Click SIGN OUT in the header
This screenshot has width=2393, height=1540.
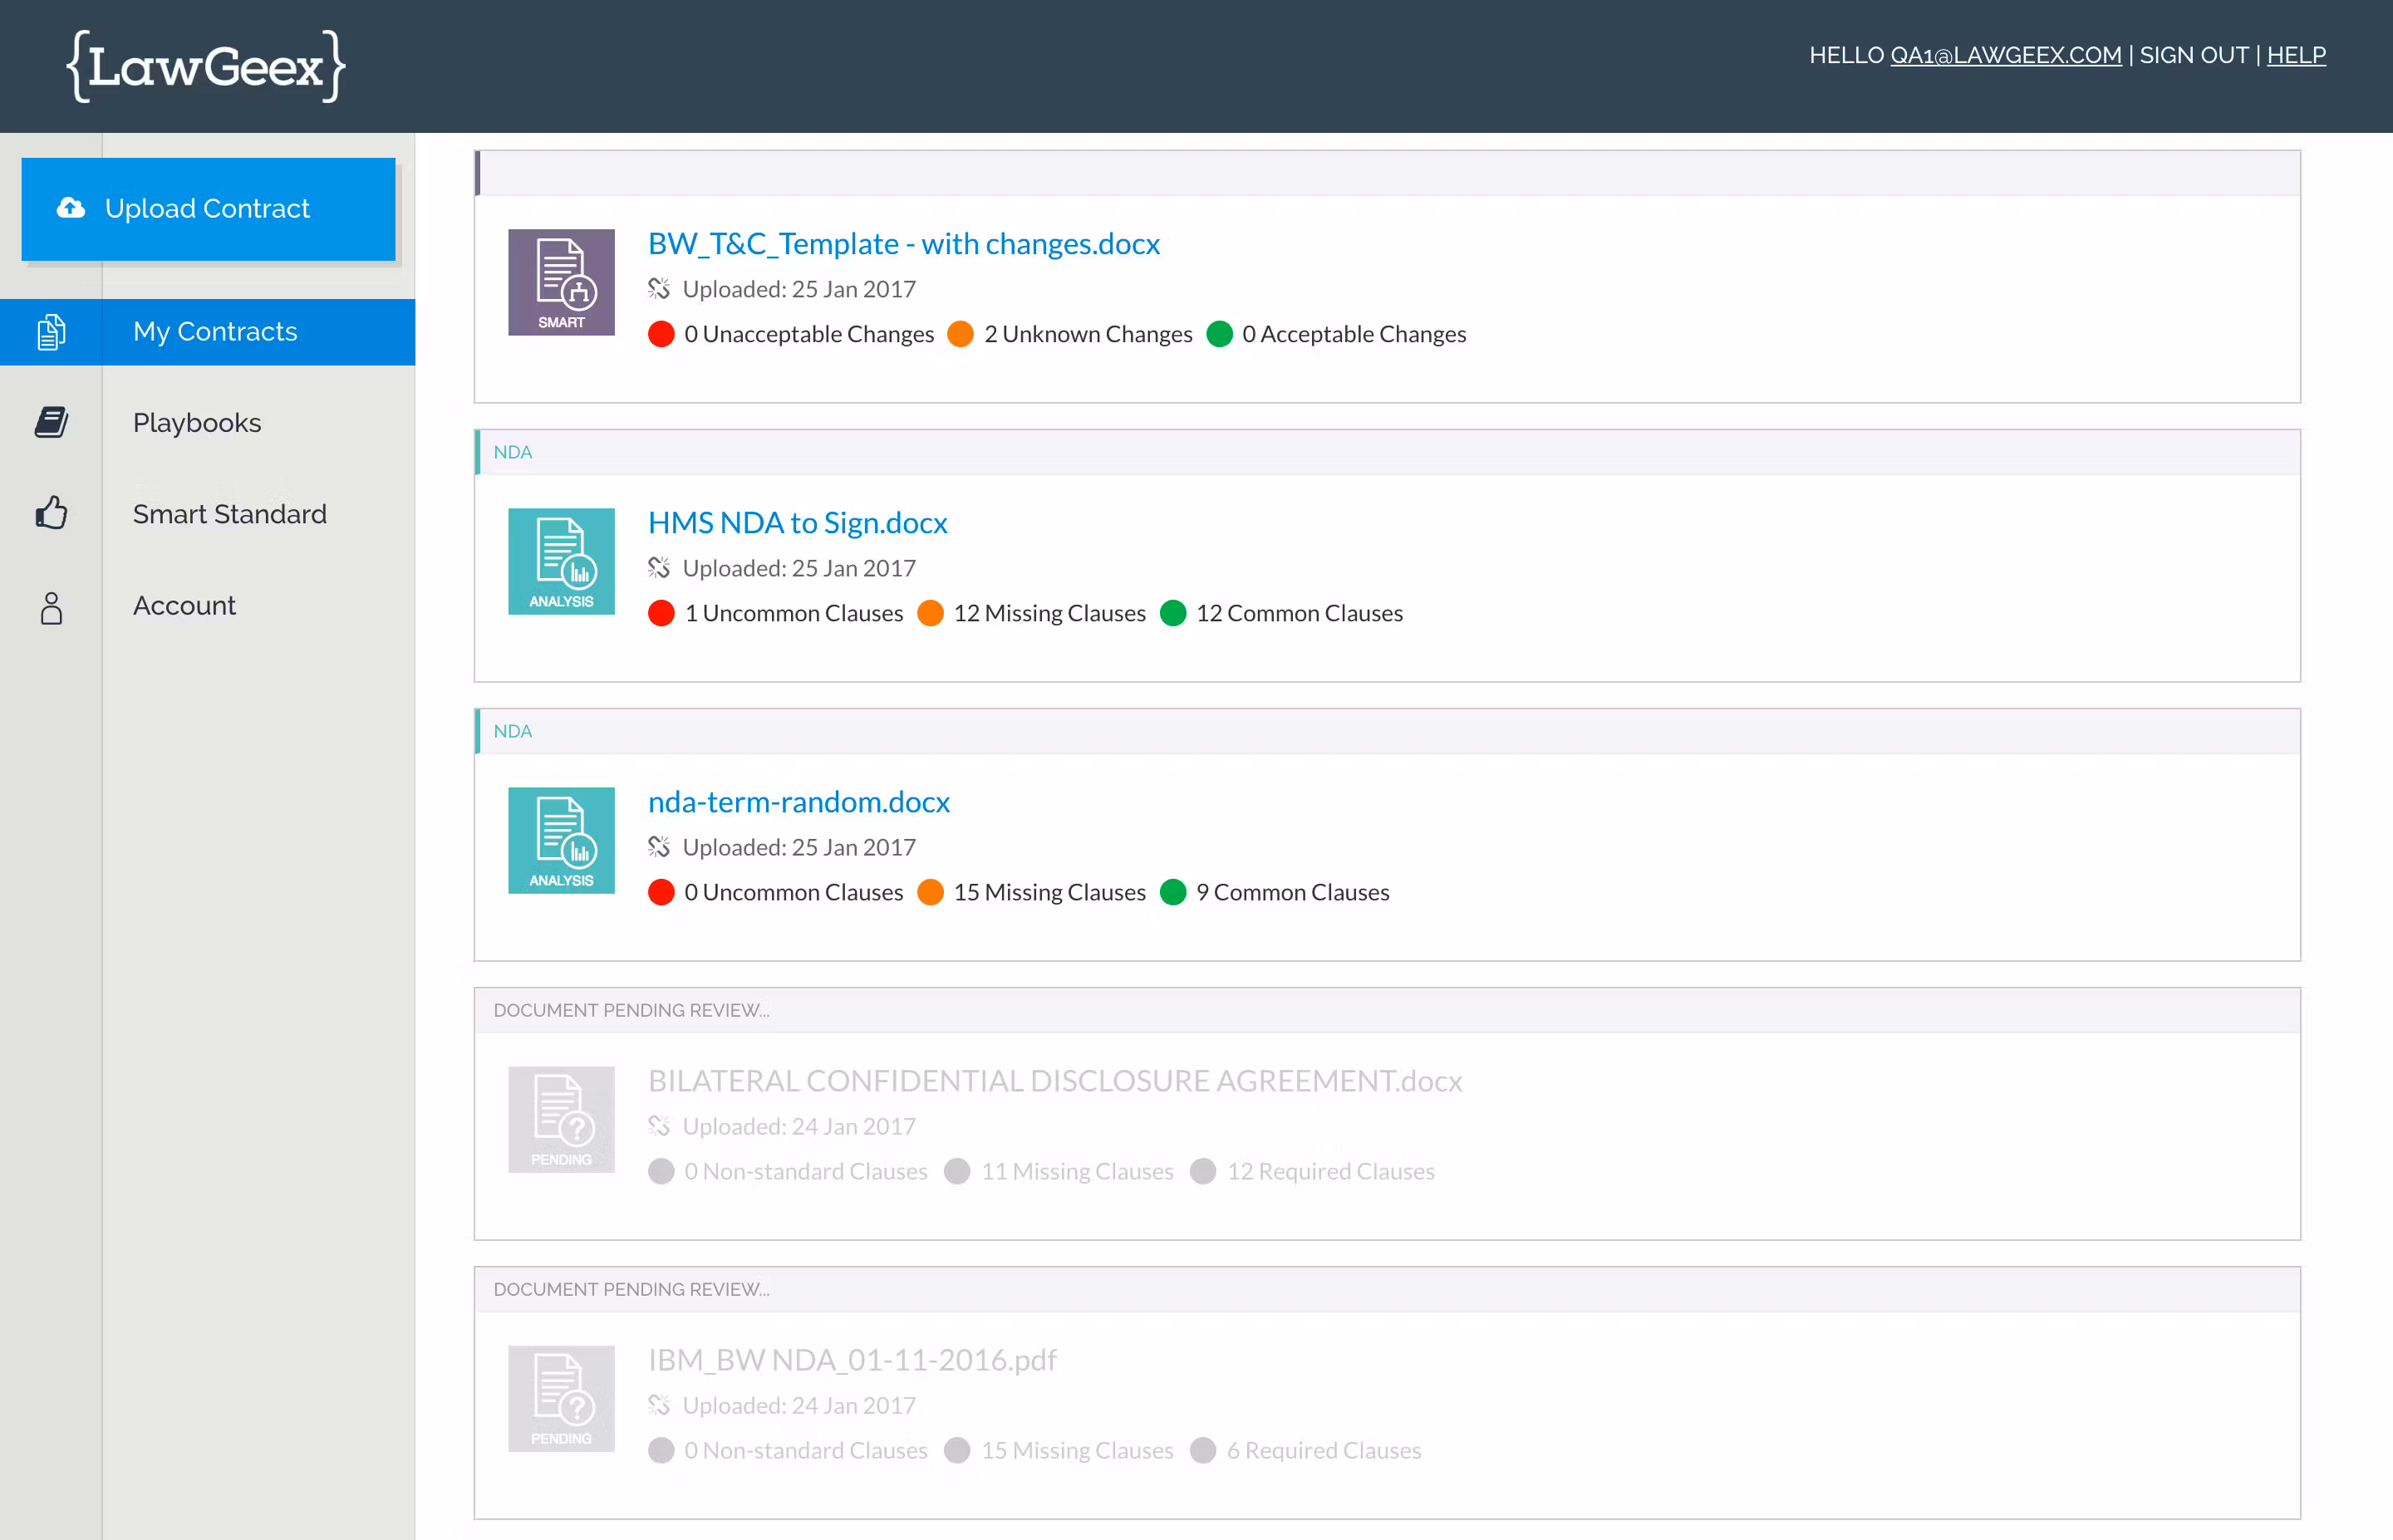(x=2193, y=55)
